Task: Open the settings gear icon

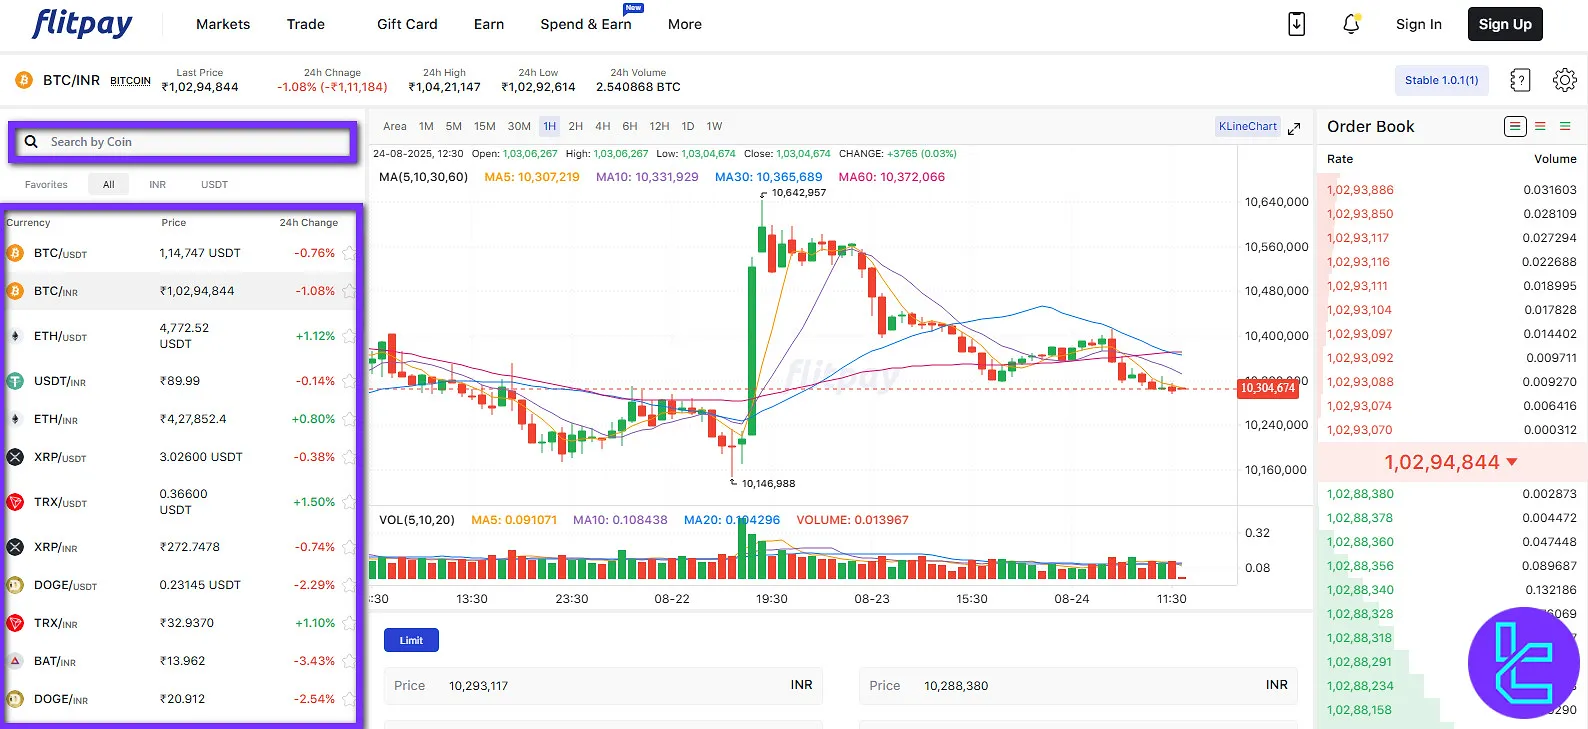Action: 1565,80
